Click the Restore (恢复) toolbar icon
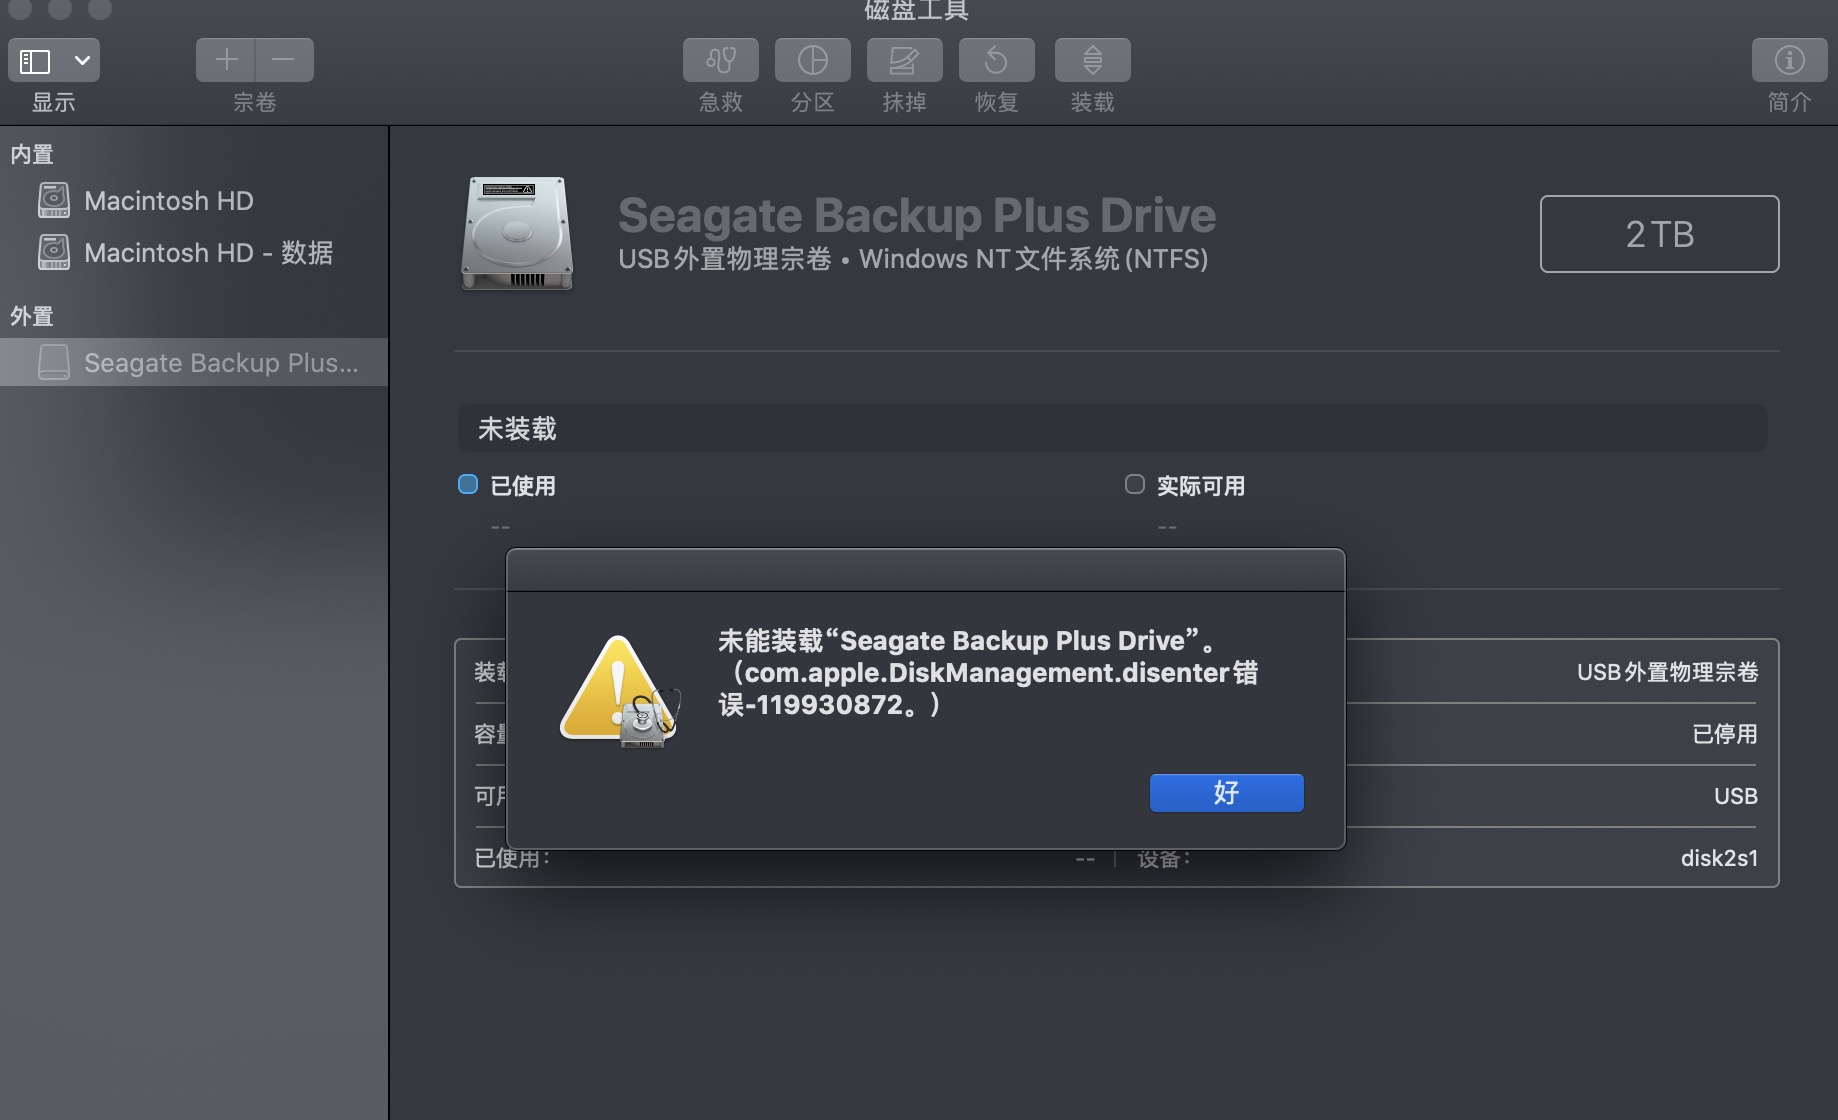Viewport: 1838px width, 1120px height. pyautogui.click(x=996, y=61)
